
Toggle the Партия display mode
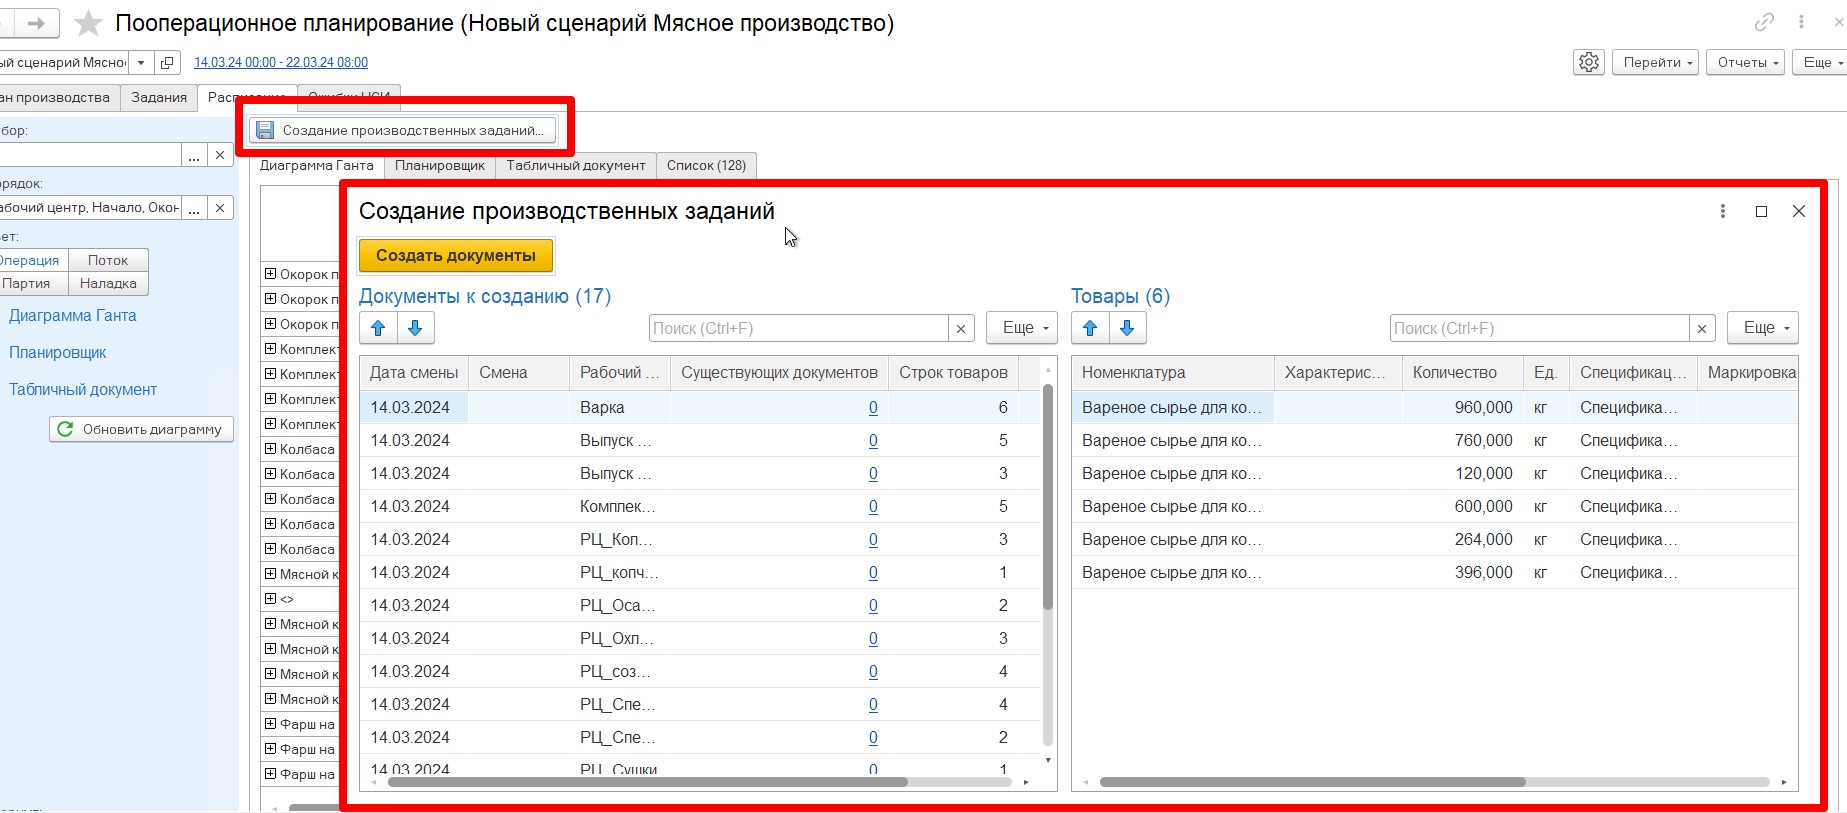[x=27, y=284]
